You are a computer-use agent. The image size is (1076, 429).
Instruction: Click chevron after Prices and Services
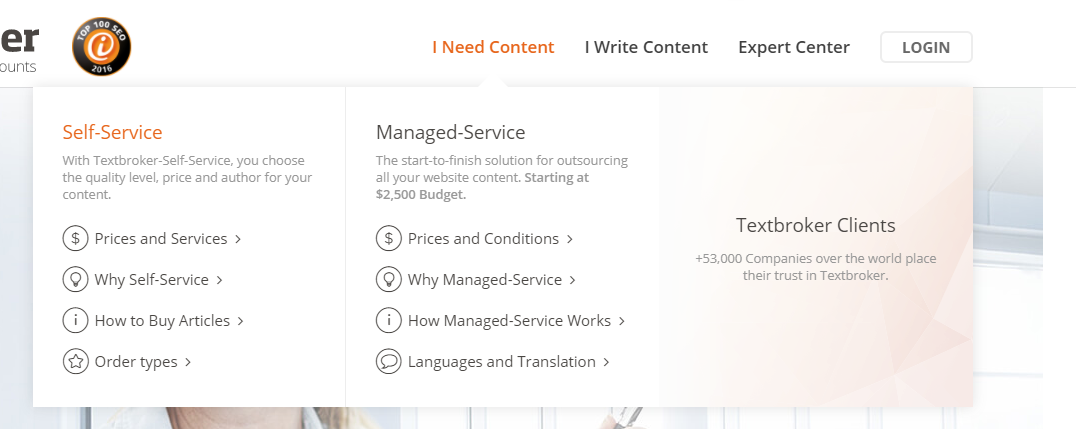pos(238,239)
